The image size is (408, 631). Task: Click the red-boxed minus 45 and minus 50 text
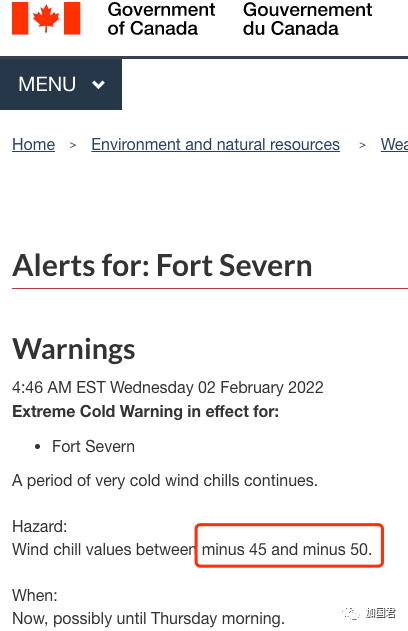tap(286, 549)
